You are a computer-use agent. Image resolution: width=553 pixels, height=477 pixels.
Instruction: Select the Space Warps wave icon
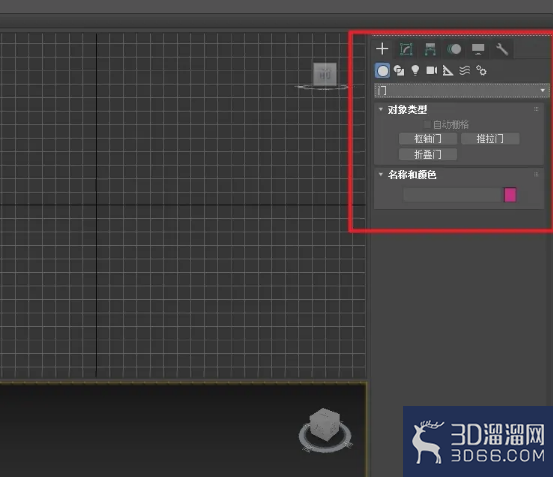pyautogui.click(x=464, y=71)
